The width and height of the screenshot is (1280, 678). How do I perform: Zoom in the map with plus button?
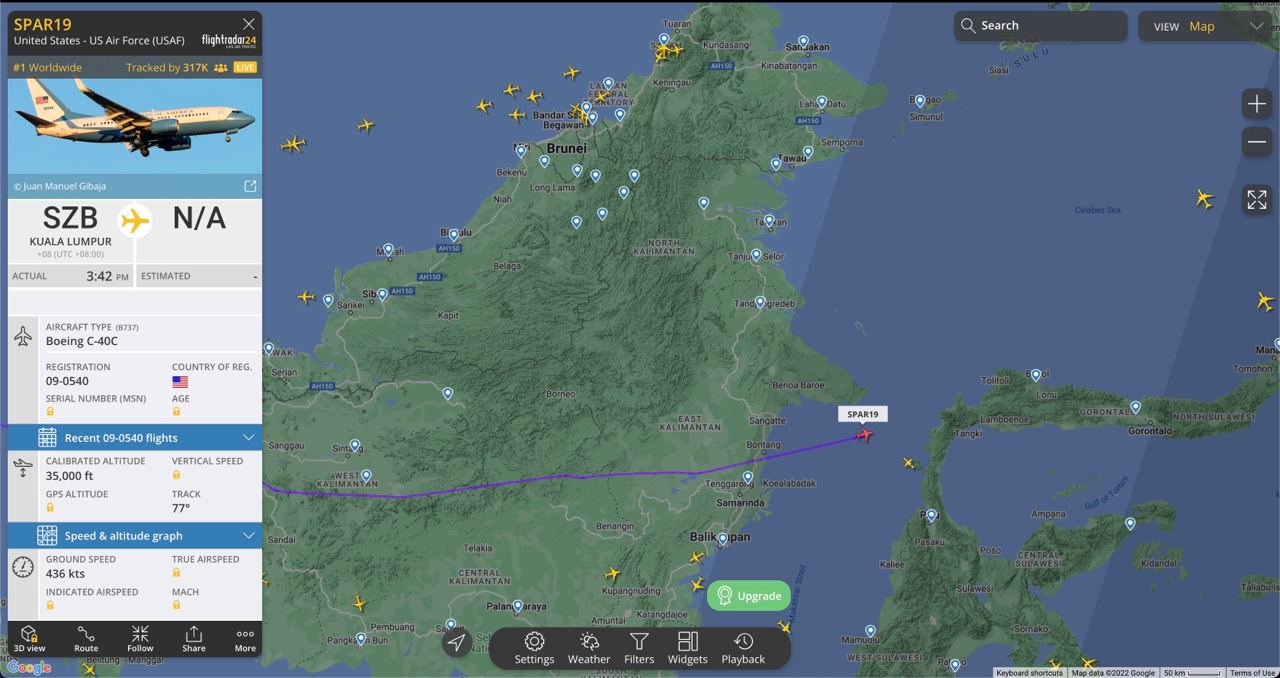click(1257, 104)
